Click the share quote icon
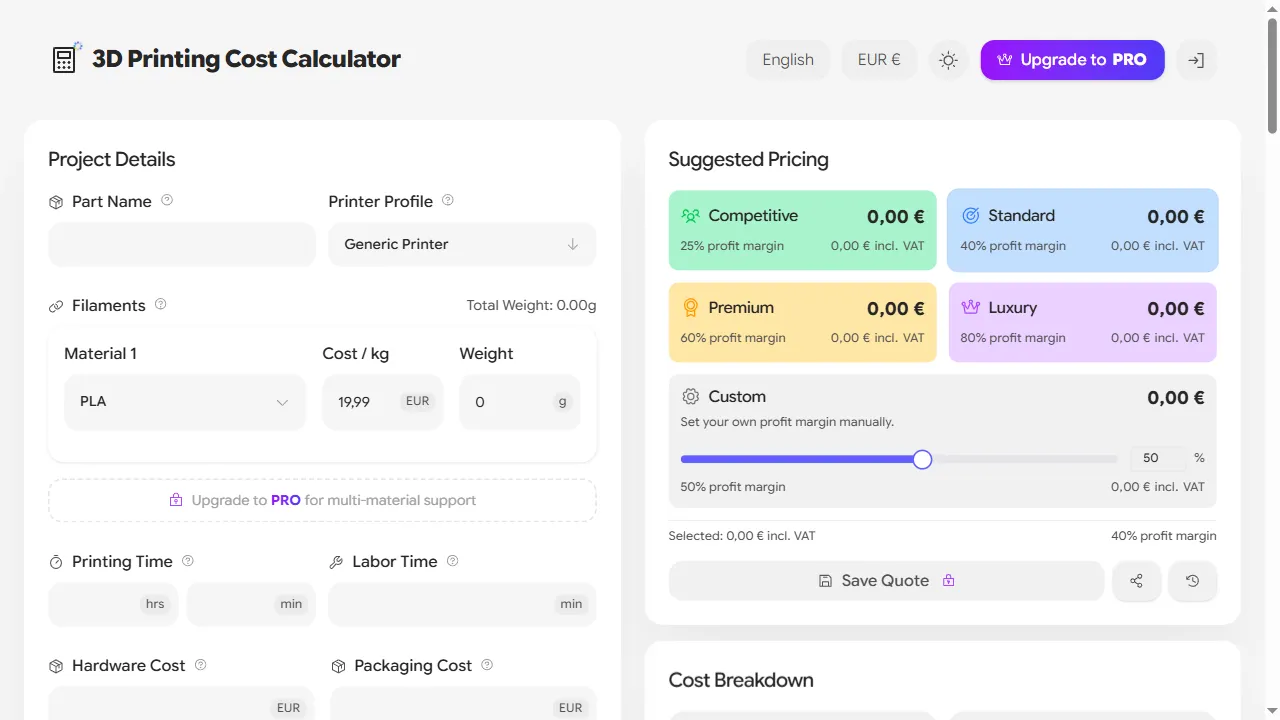Screen dimensions: 1280x720 pos(1136,580)
